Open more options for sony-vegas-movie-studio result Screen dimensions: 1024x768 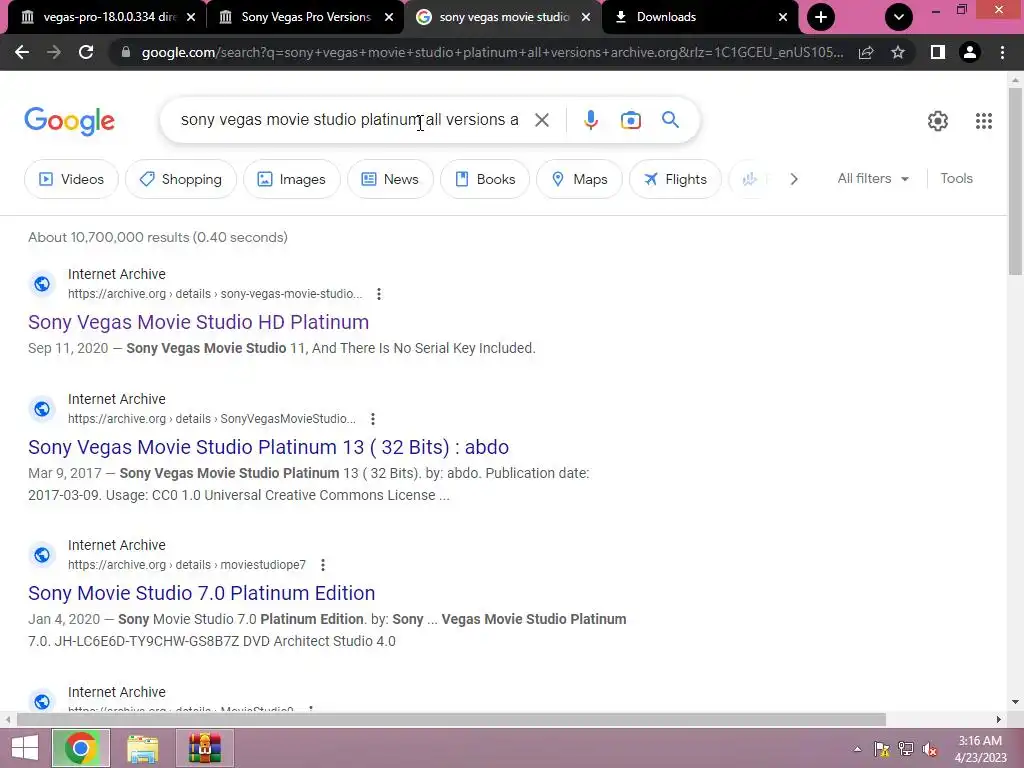point(379,294)
